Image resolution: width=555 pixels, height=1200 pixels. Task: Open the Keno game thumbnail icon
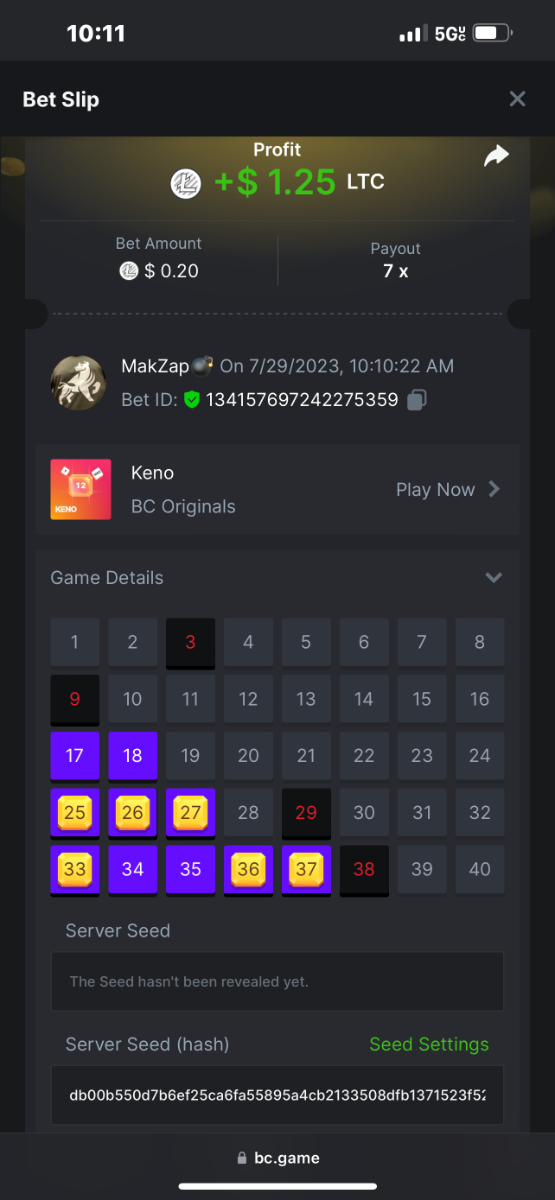81,490
